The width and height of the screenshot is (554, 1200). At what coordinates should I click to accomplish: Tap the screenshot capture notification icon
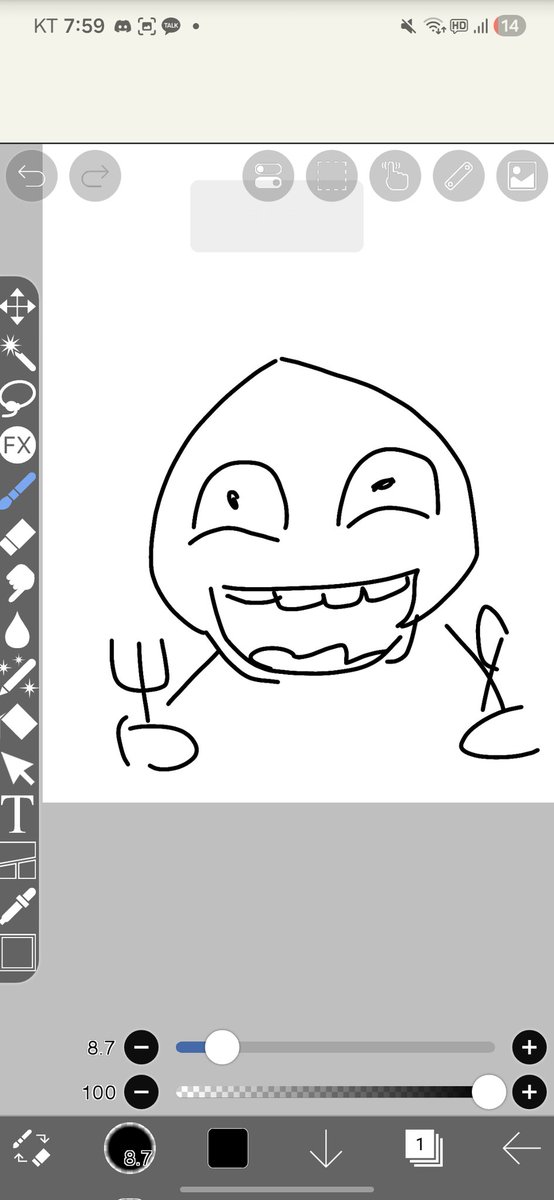147,27
